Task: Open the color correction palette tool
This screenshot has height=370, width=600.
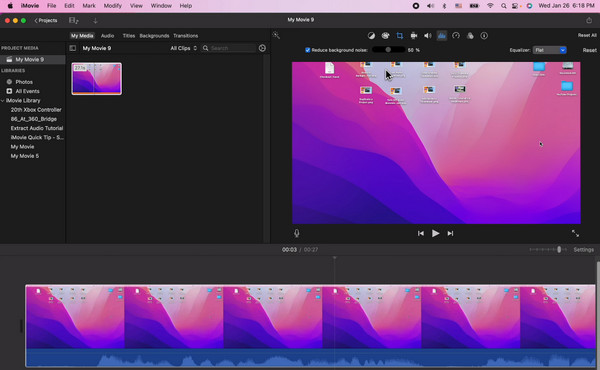Action: [x=385, y=36]
